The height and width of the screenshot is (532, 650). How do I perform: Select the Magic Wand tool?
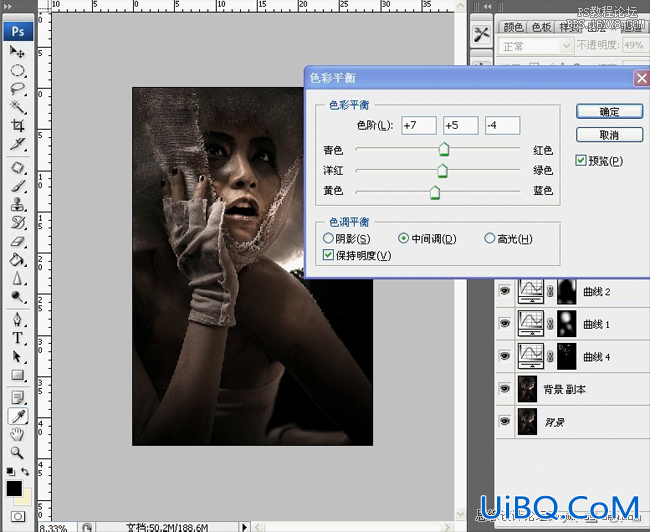tap(17, 107)
